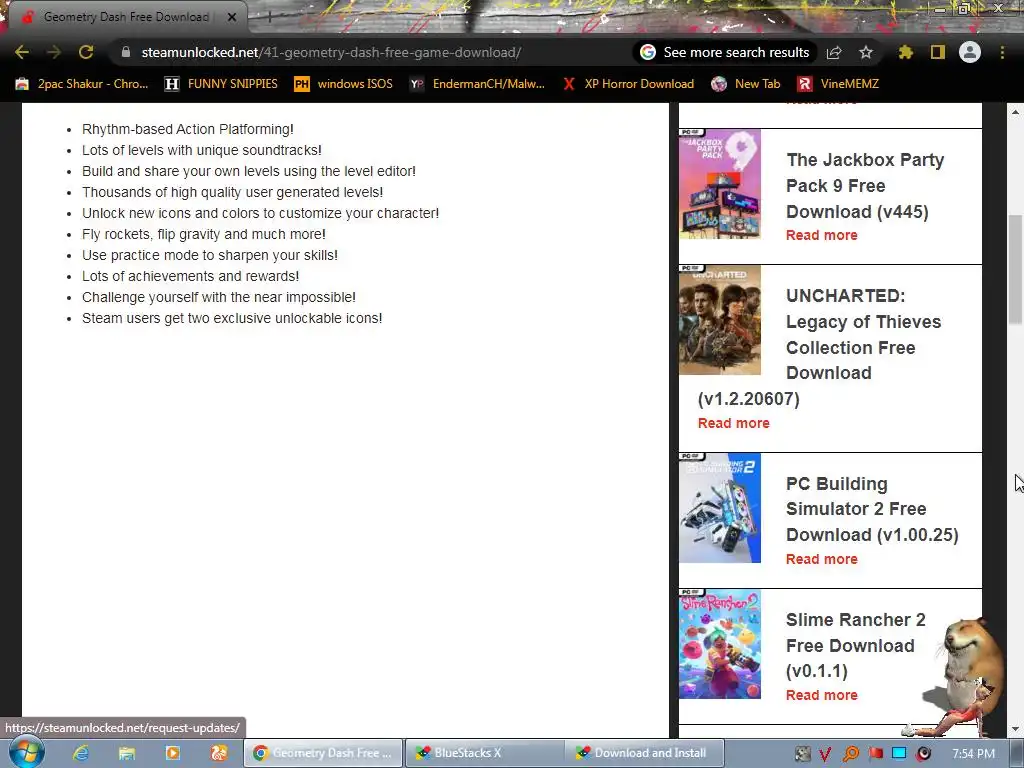Click the Jackbox Party Pack 9 cover image
This screenshot has width=1024, height=768.
720,184
